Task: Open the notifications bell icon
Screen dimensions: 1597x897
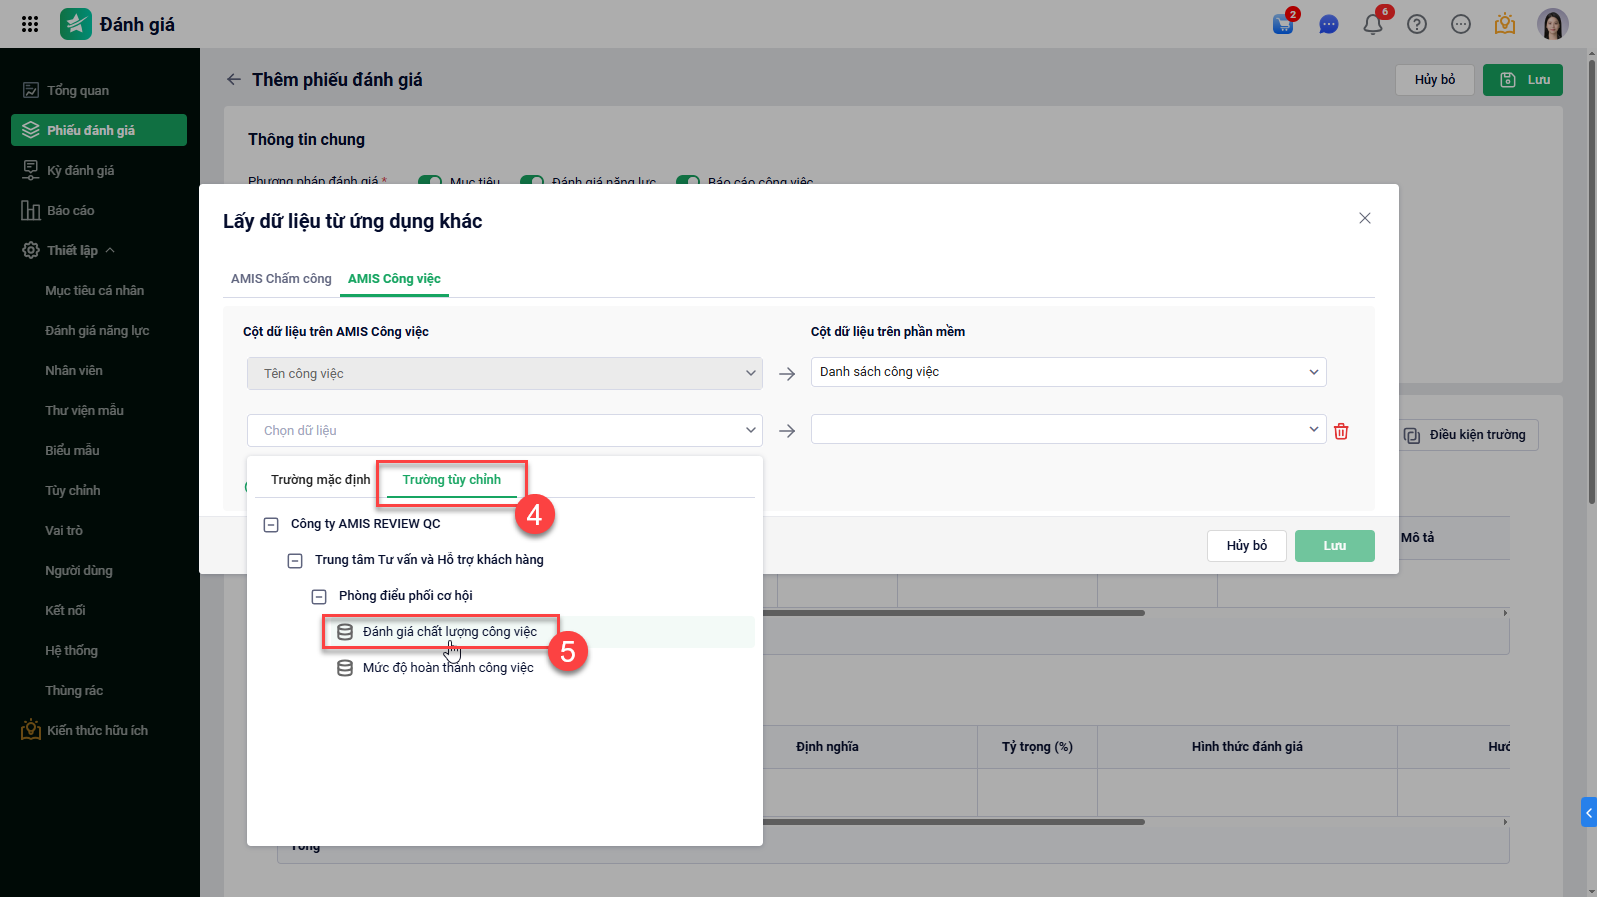Action: click(1373, 25)
